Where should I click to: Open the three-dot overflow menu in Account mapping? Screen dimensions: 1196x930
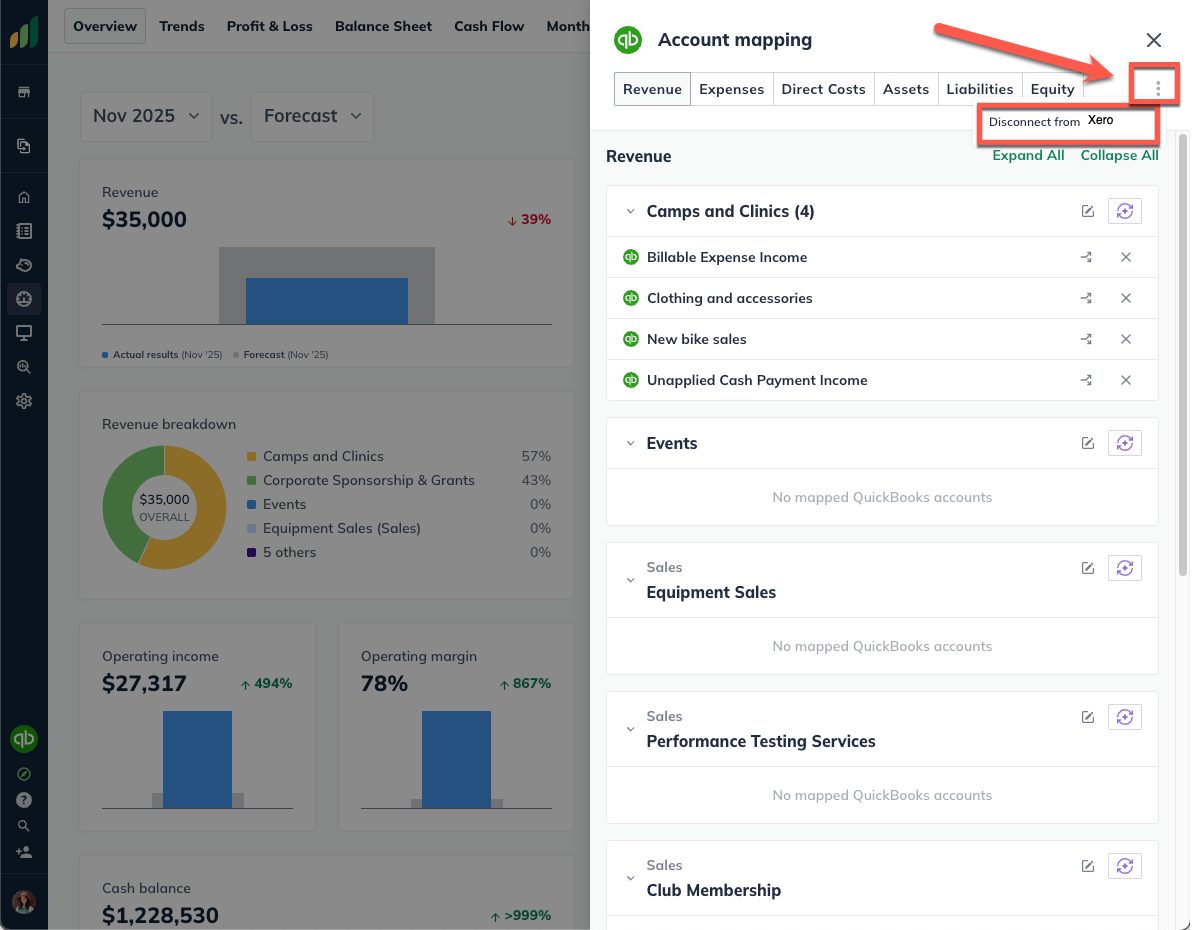1155,85
